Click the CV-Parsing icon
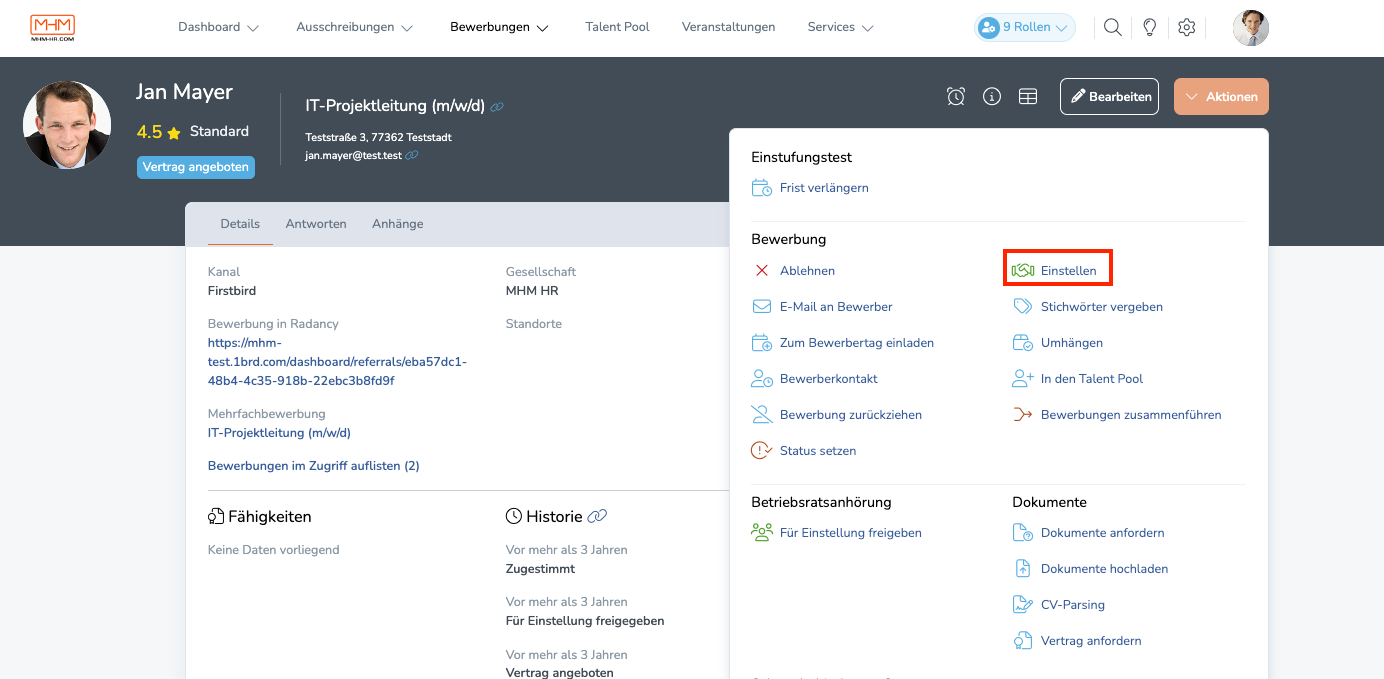This screenshot has height=679, width=1384. coord(1022,605)
